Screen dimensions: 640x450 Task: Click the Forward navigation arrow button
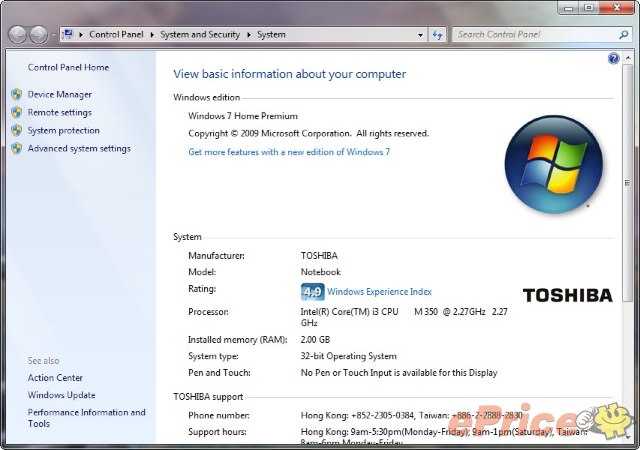(39, 35)
